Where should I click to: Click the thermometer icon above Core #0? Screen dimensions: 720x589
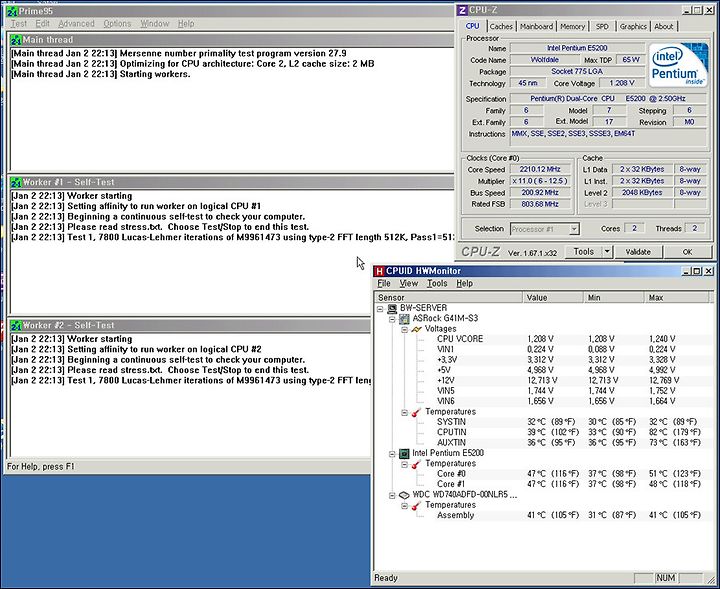point(416,464)
